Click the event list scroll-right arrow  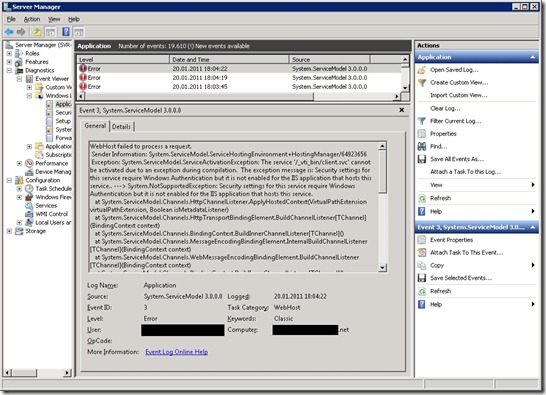point(397,96)
